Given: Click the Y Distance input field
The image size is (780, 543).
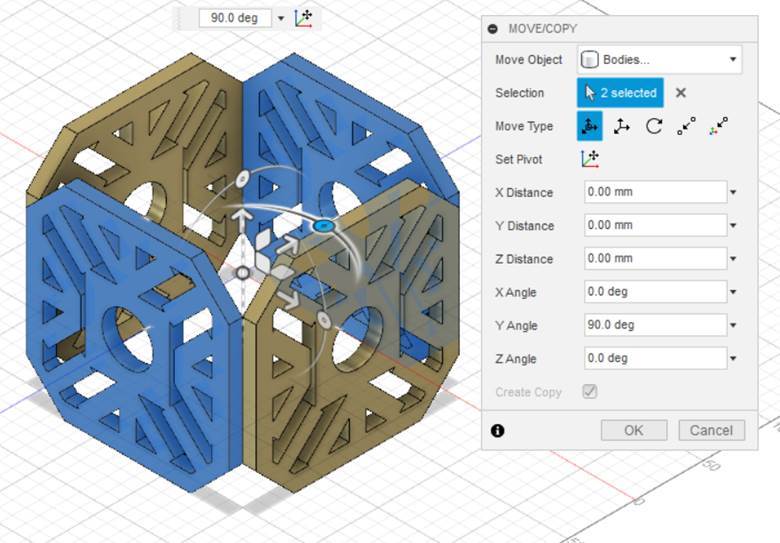Looking at the screenshot, I should (x=656, y=225).
